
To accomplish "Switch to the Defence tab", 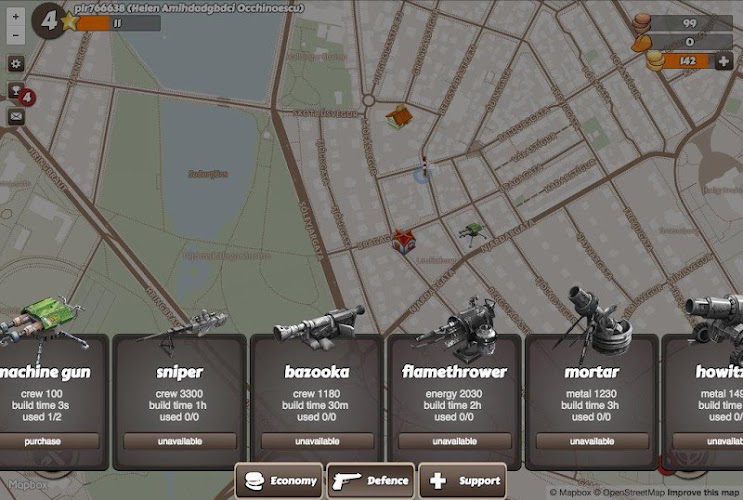I will pyautogui.click(x=371, y=481).
